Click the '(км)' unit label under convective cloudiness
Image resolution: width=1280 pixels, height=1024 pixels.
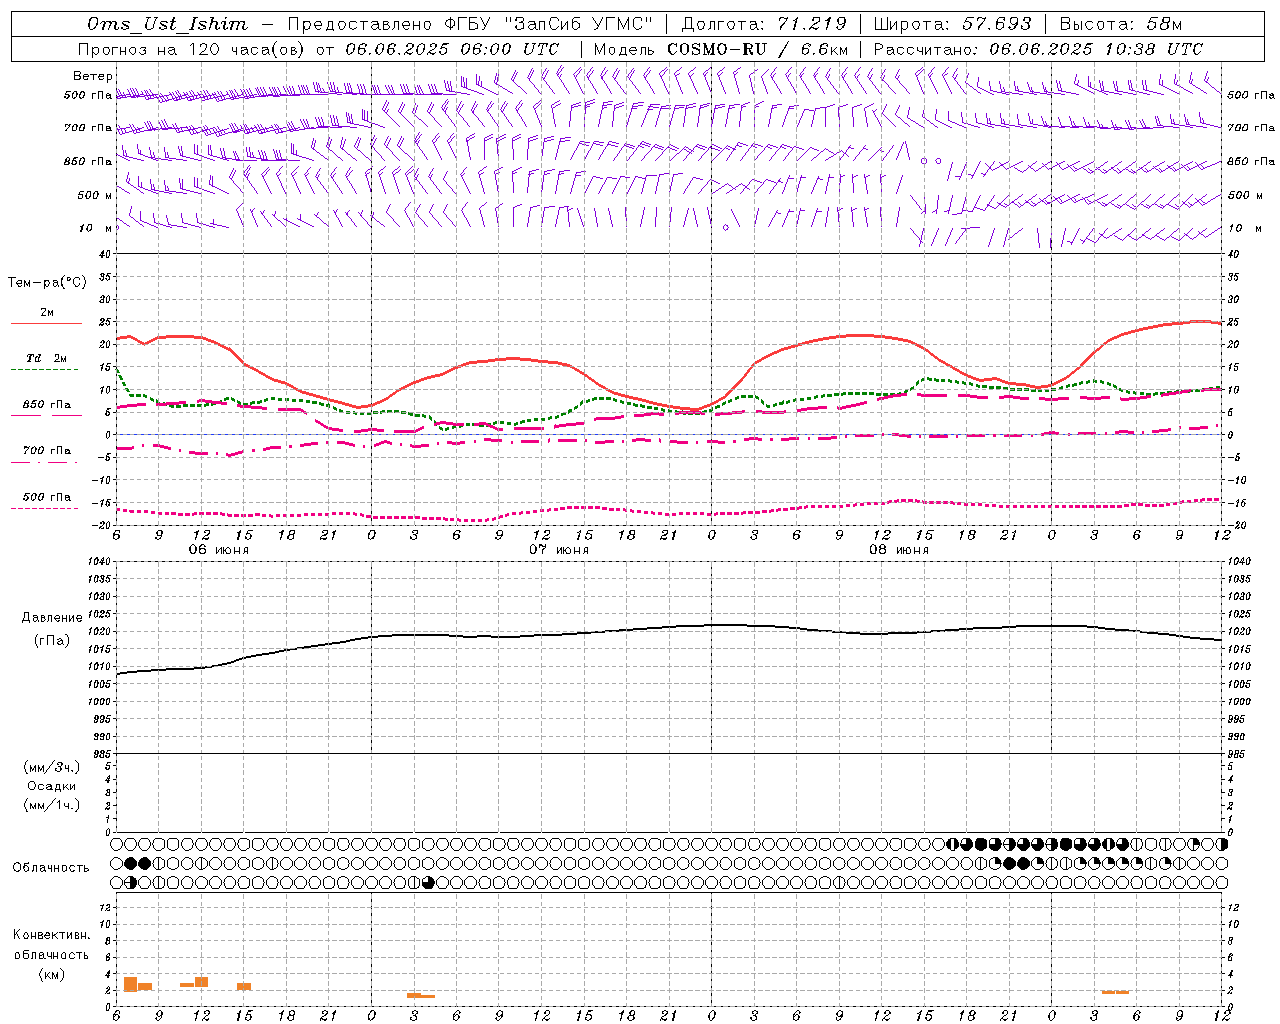click(x=51, y=974)
